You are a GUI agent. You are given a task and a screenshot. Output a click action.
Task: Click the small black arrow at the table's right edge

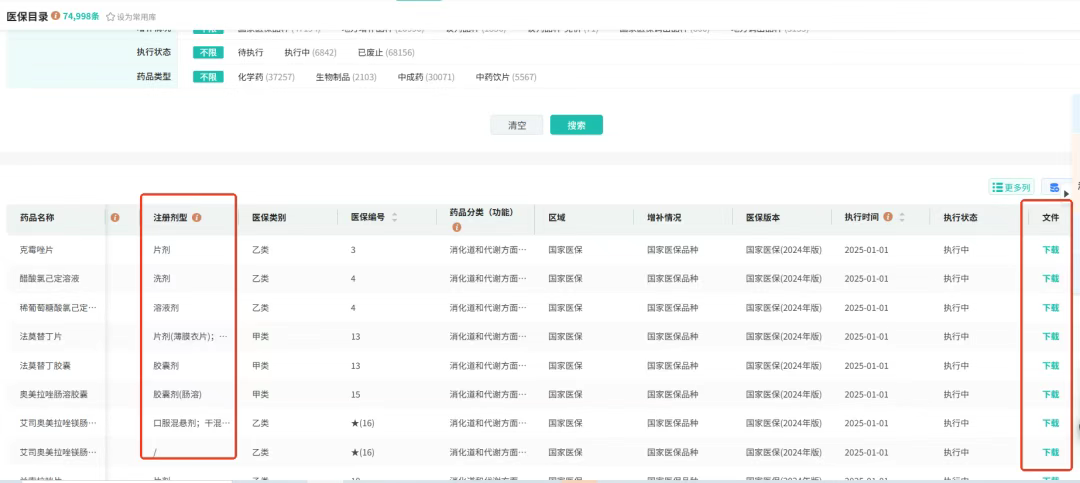(1066, 194)
